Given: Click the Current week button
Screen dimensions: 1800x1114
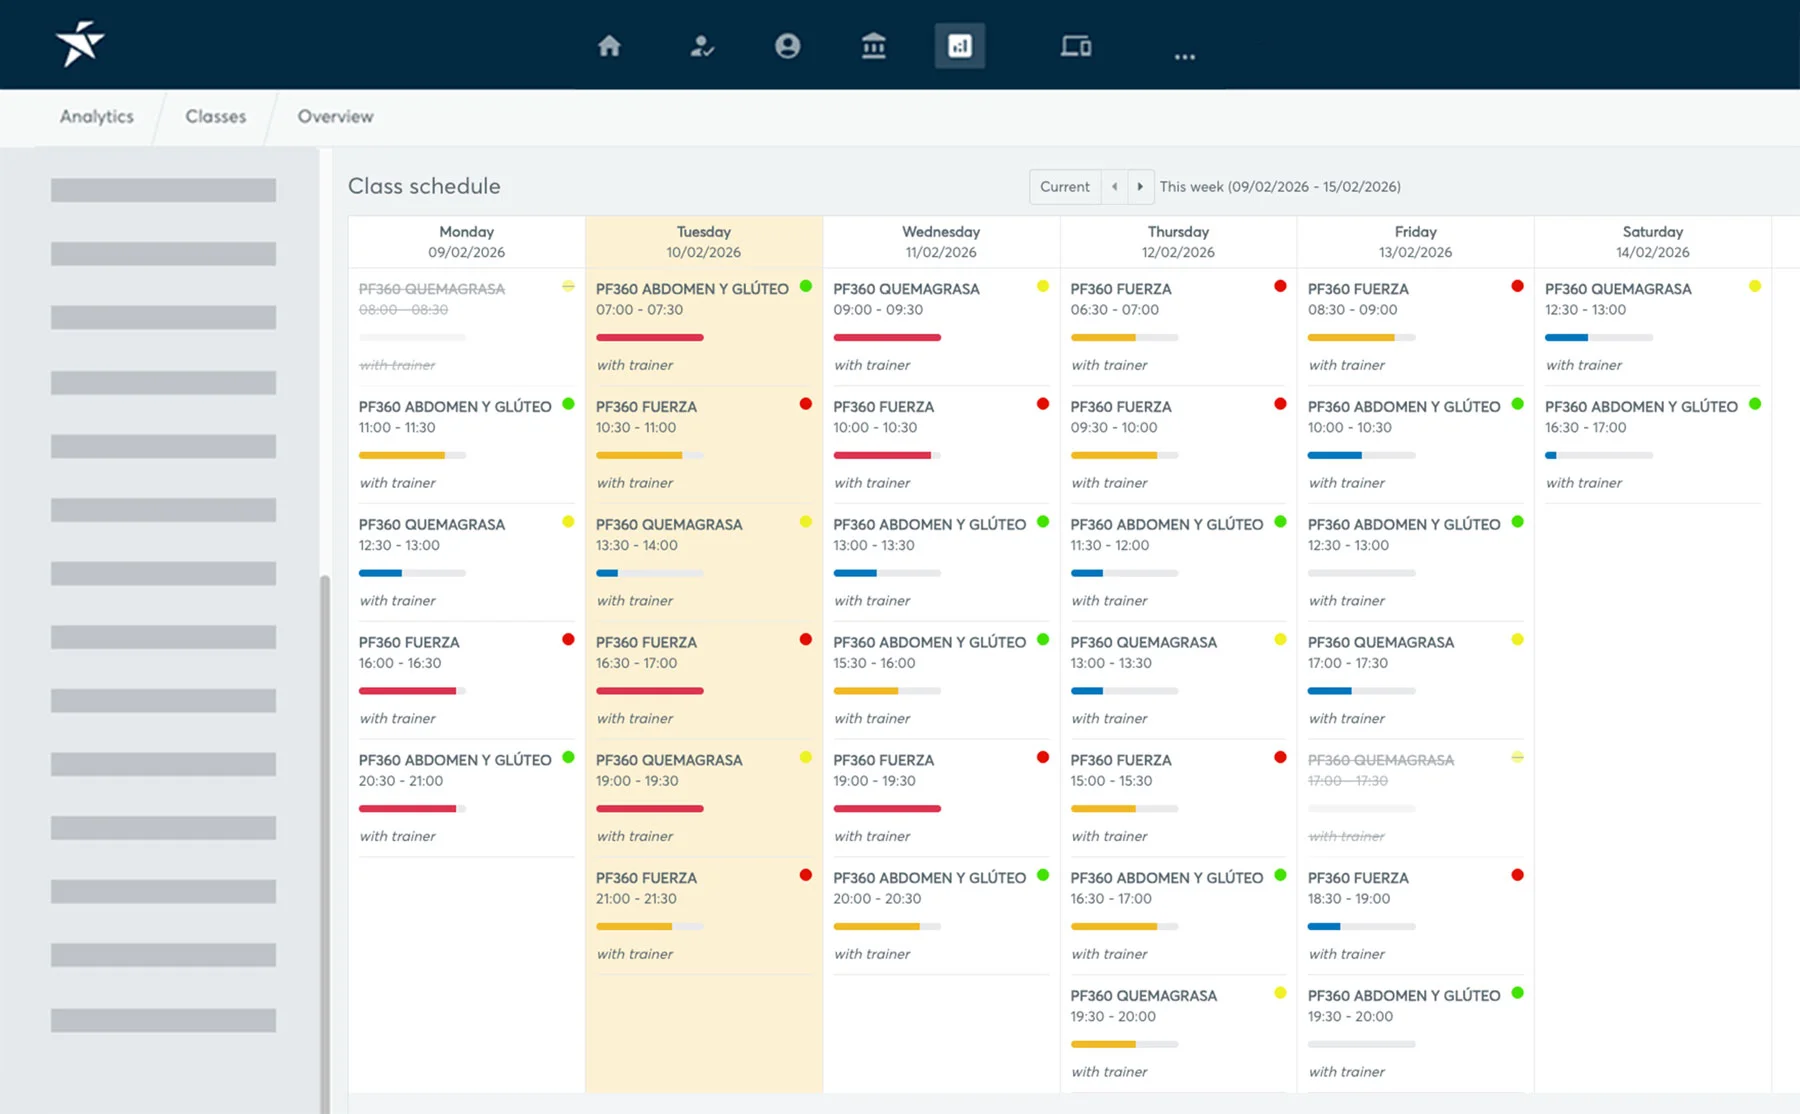Looking at the screenshot, I should pyautogui.click(x=1064, y=187).
